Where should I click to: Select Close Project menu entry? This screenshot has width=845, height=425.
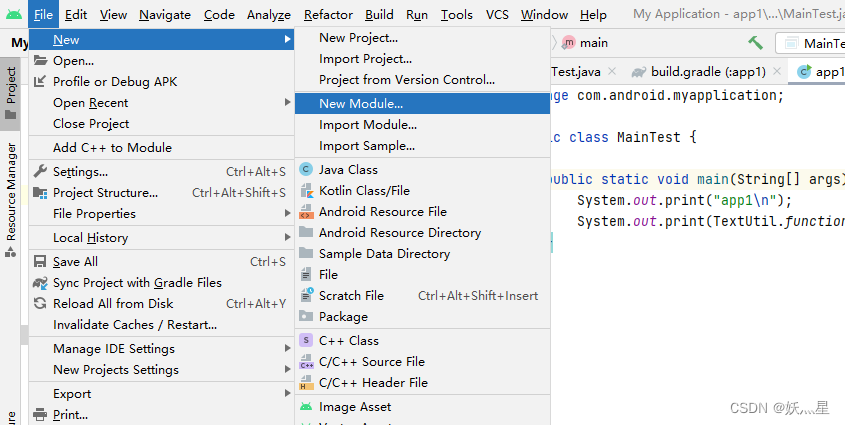click(x=162, y=123)
